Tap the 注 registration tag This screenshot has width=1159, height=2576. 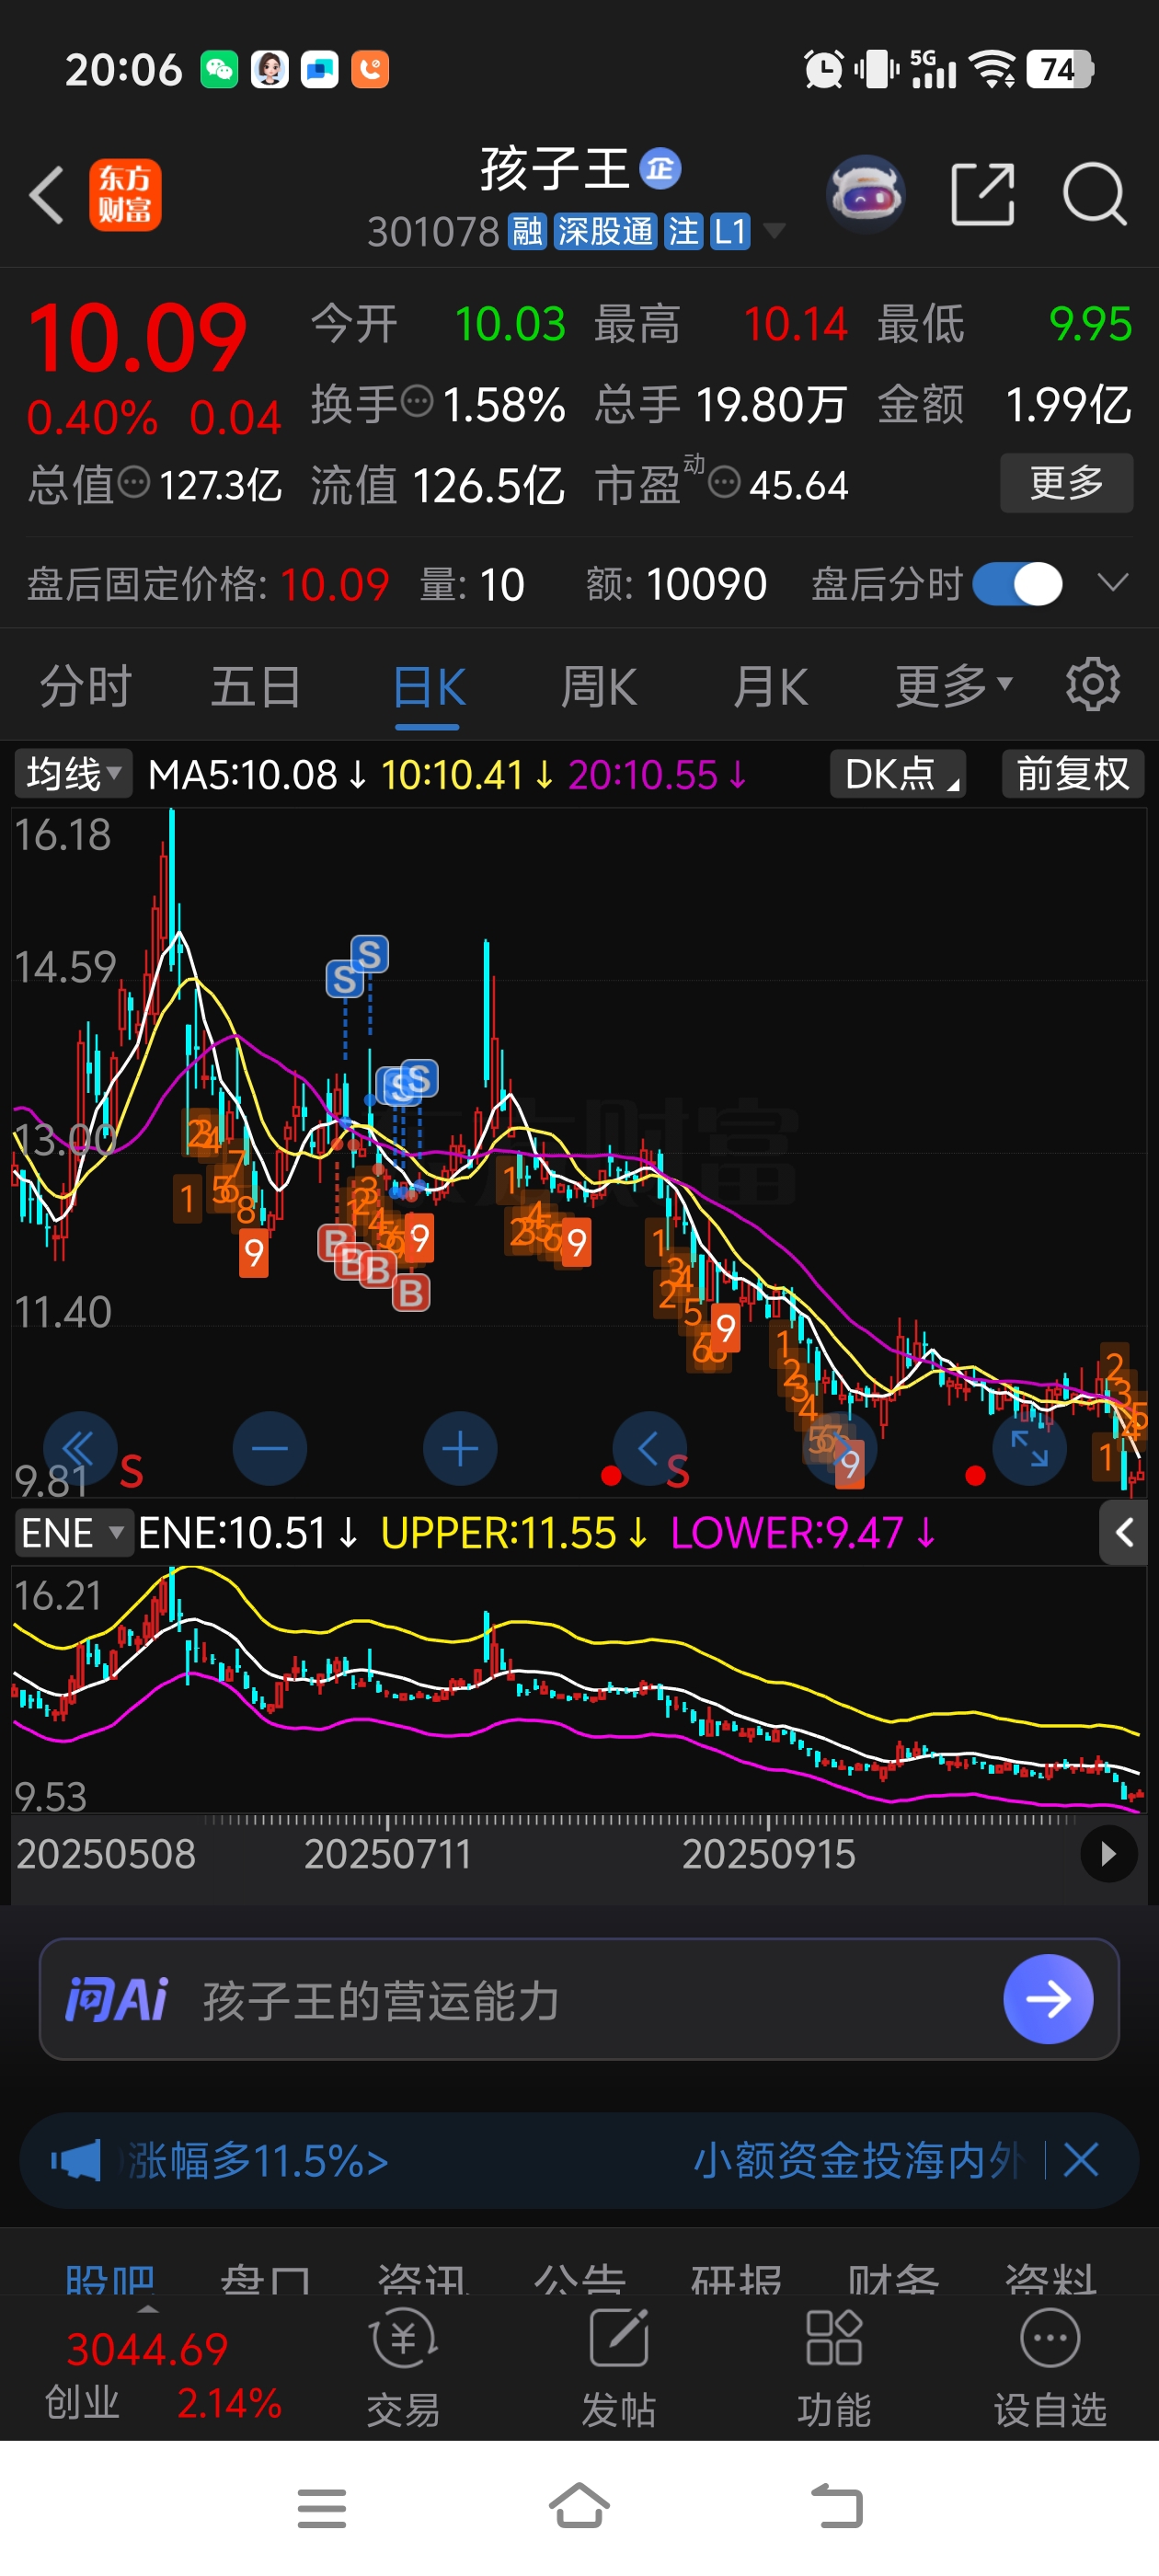click(x=684, y=232)
